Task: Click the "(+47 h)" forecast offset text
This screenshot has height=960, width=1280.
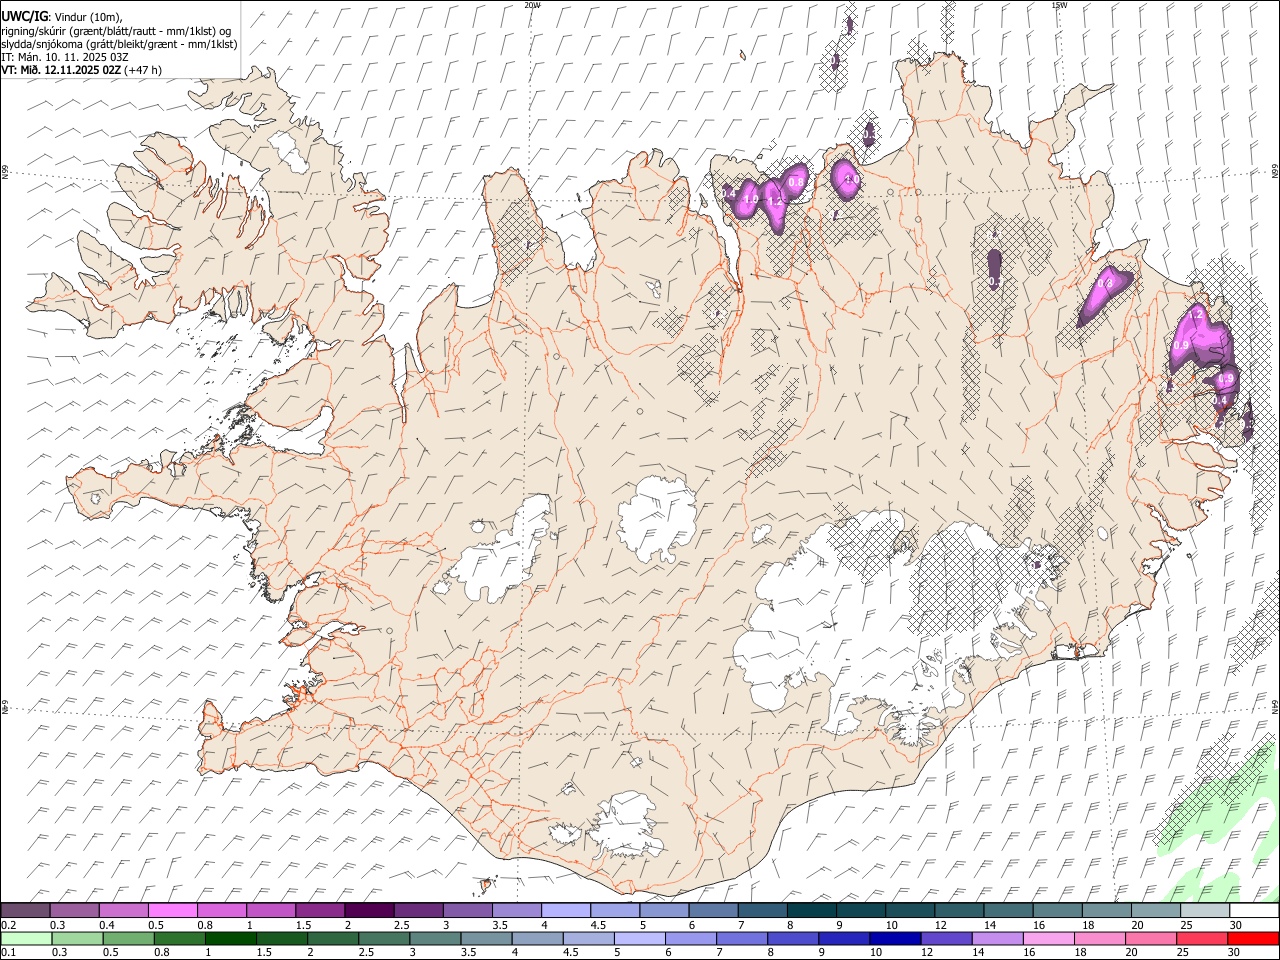Action: (x=143, y=70)
